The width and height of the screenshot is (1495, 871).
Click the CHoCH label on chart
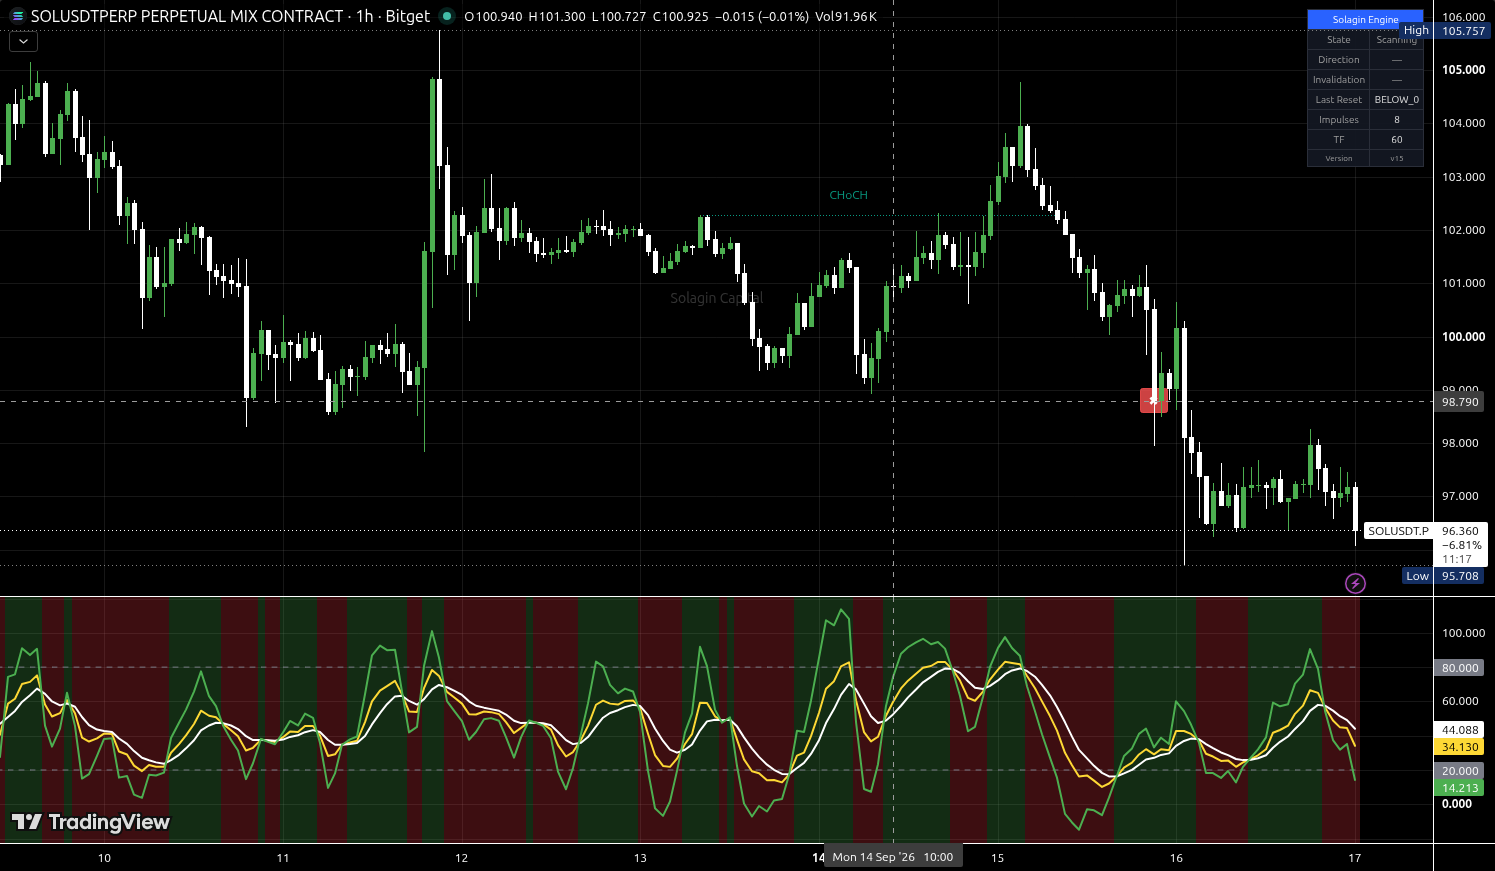pyautogui.click(x=848, y=195)
